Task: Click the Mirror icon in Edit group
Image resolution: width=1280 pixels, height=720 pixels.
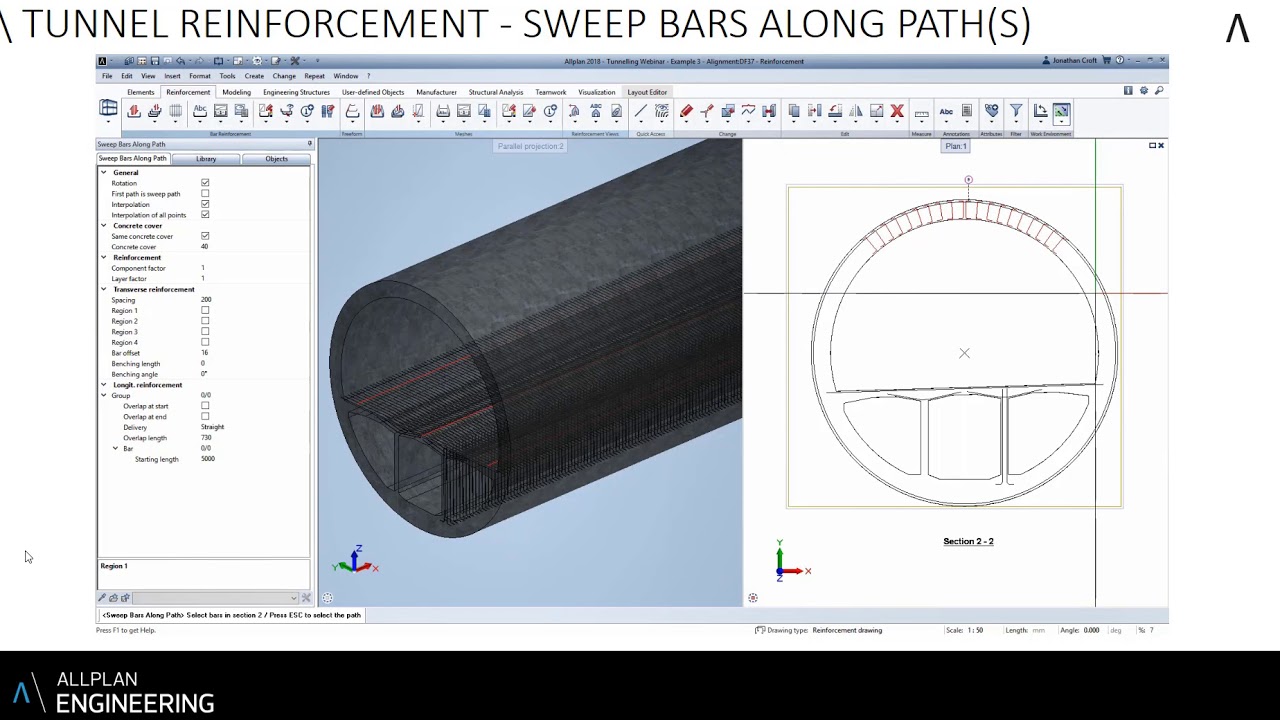Action: pos(855,111)
